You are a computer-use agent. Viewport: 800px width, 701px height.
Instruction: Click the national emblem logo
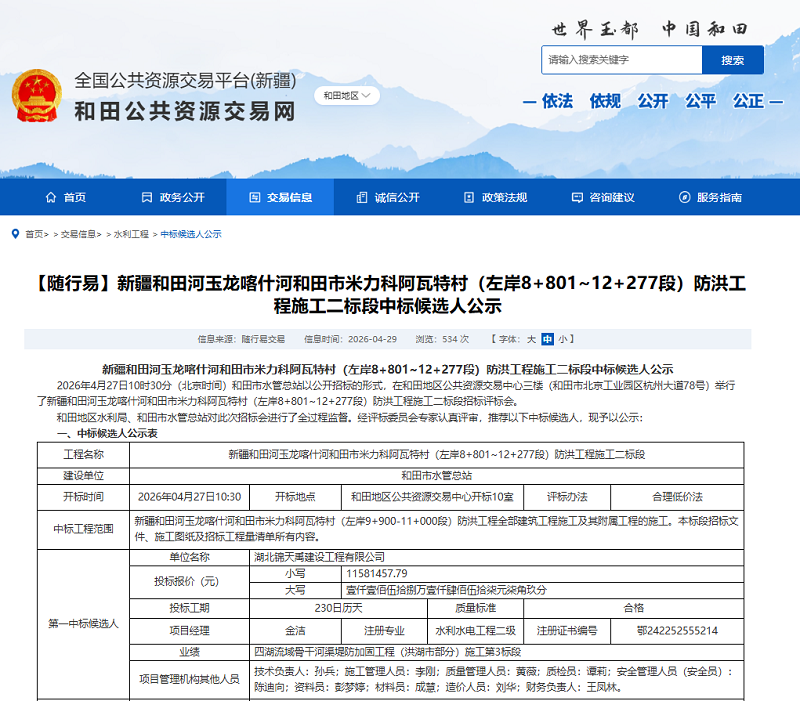click(x=37, y=95)
